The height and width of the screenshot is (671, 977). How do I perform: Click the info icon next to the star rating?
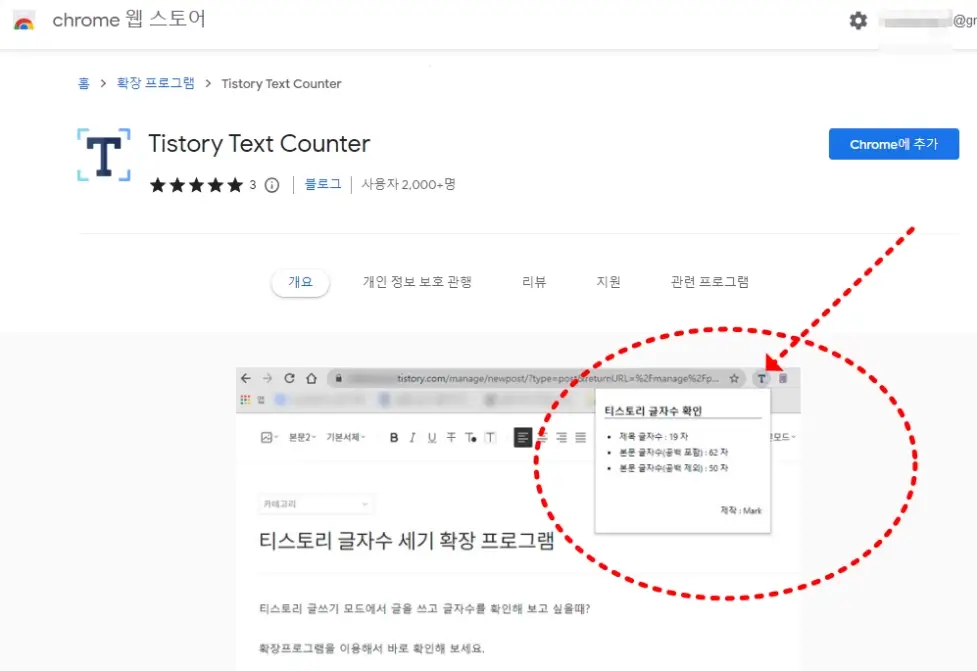pyautogui.click(x=270, y=183)
